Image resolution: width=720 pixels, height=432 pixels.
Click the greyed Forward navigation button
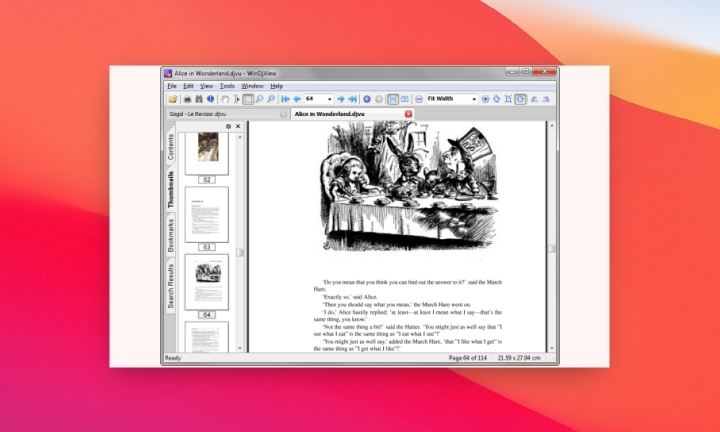point(379,99)
